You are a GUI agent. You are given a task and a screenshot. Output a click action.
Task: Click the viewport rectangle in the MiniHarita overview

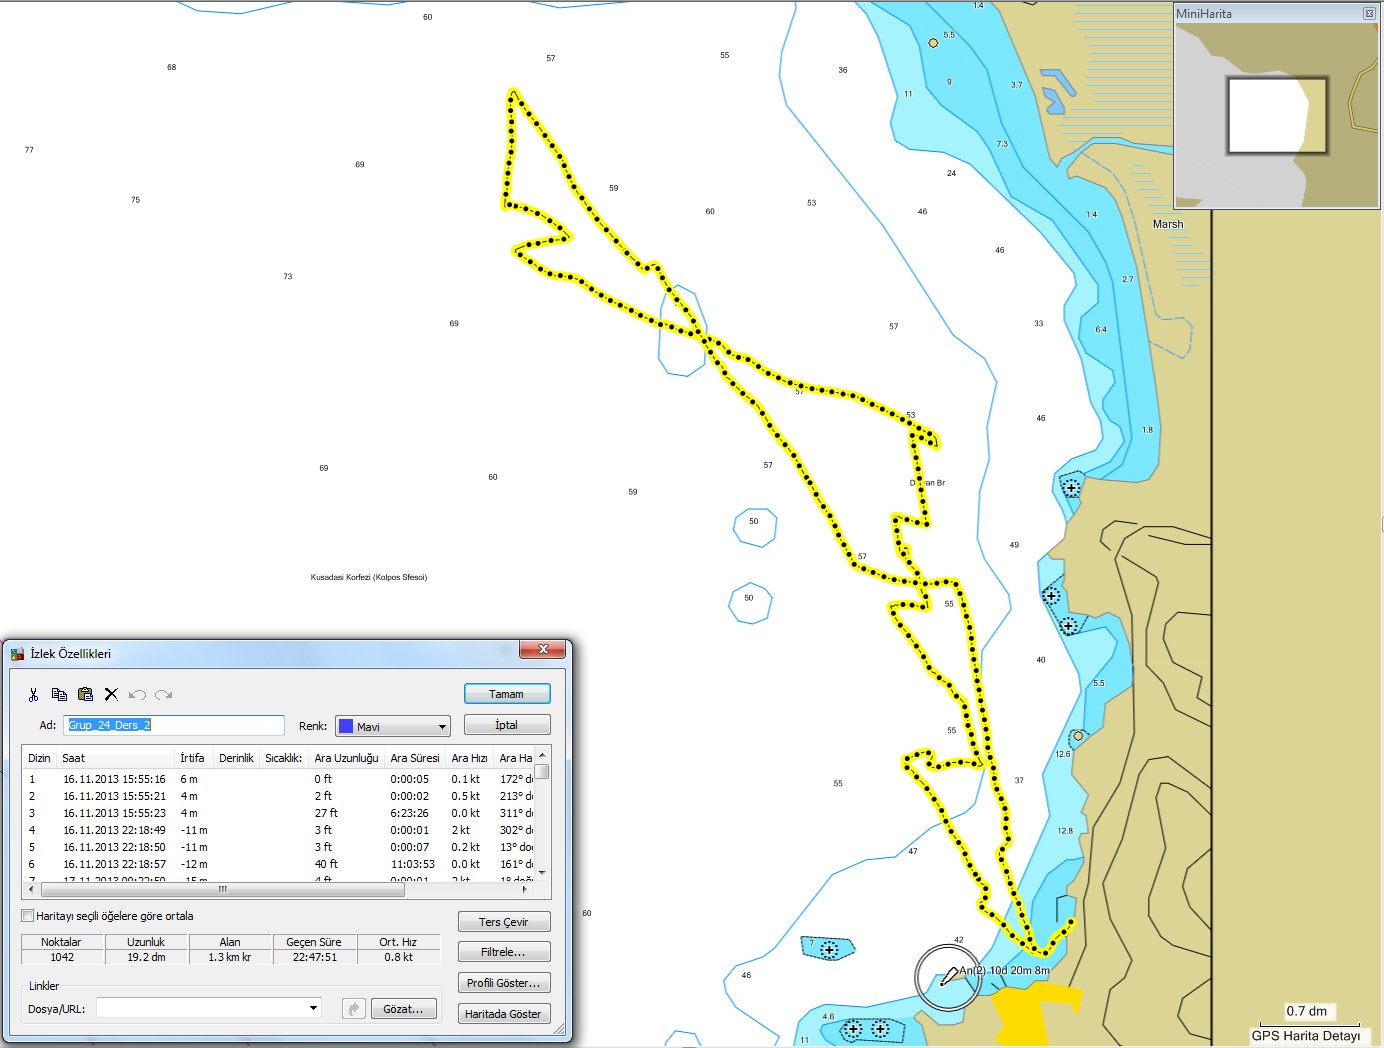[x=1277, y=115]
